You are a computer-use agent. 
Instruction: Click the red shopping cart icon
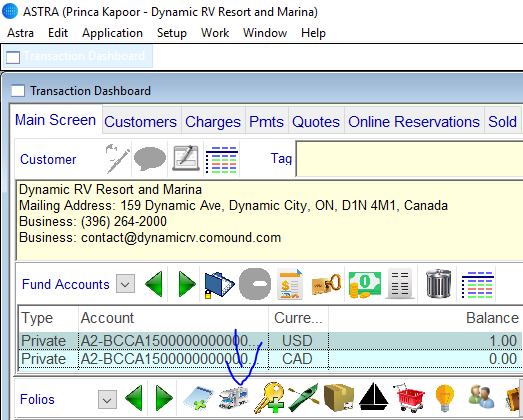point(410,398)
